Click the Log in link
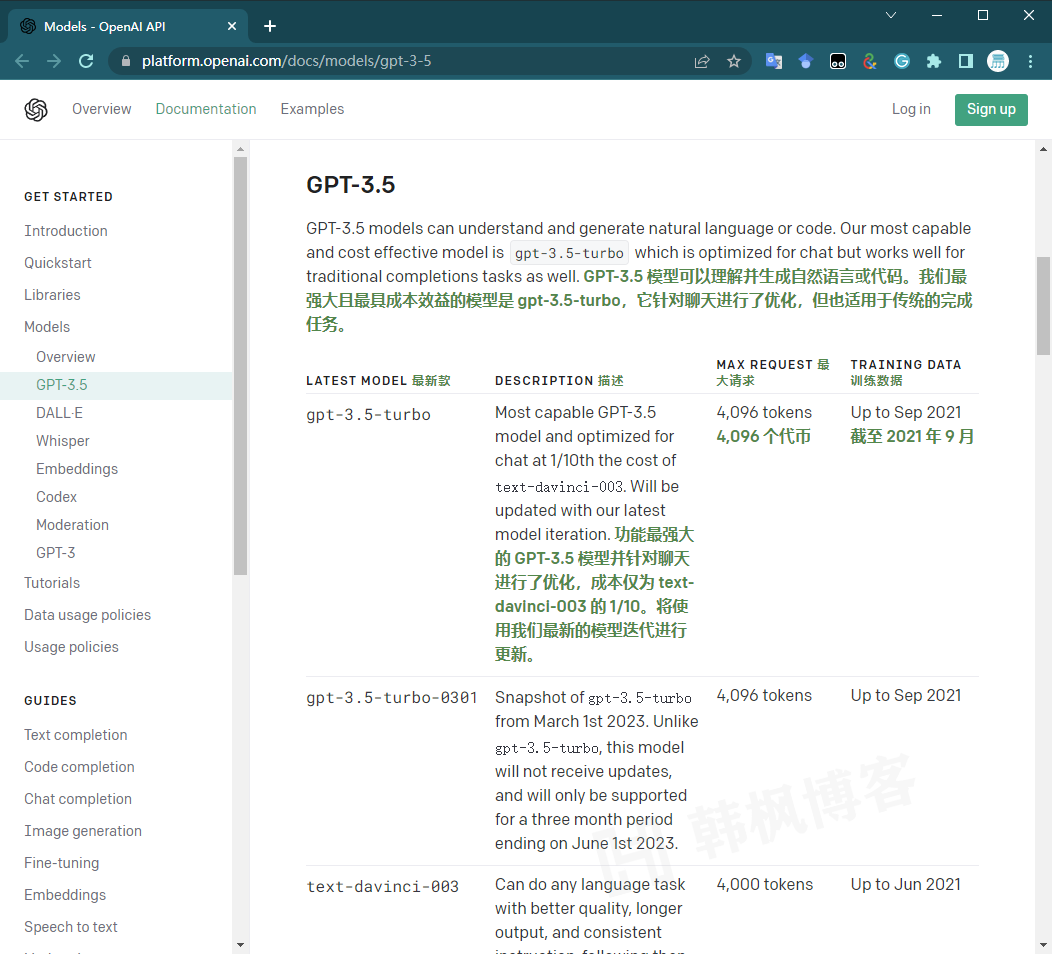The width and height of the screenshot is (1052, 954). coord(911,109)
